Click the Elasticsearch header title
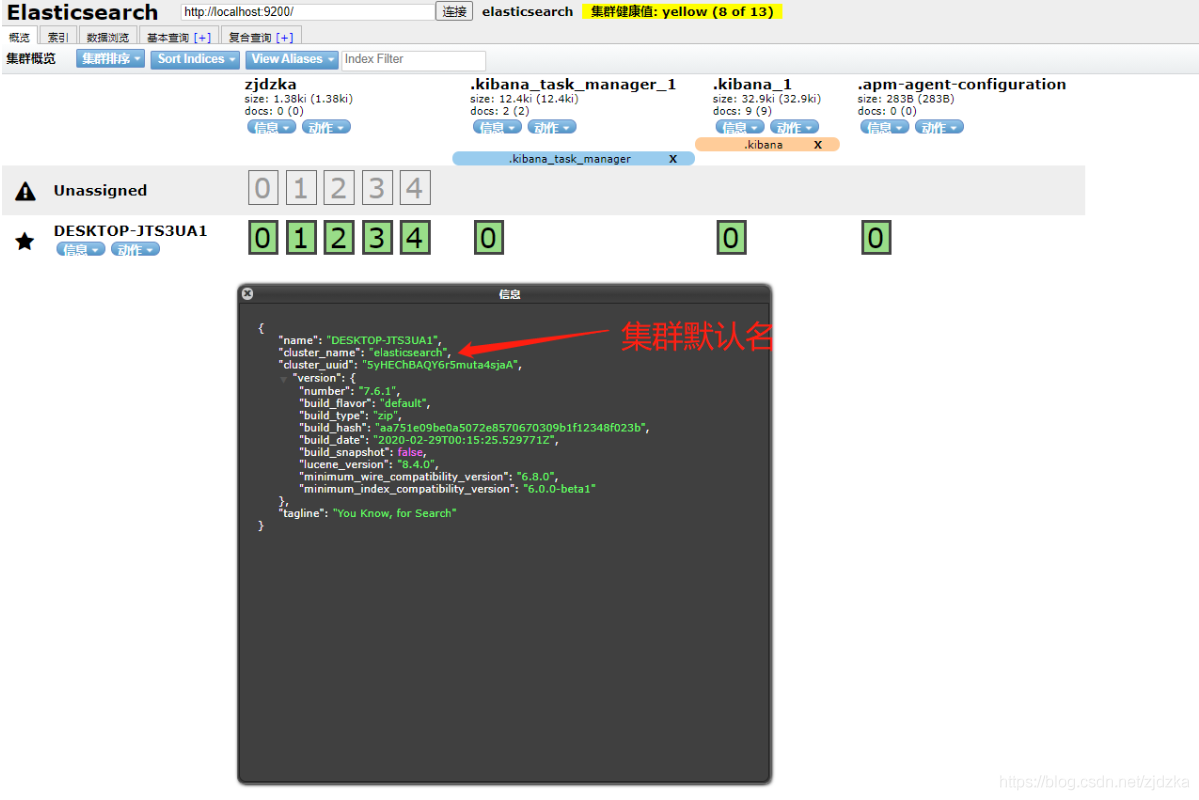 pyautogui.click(x=83, y=12)
